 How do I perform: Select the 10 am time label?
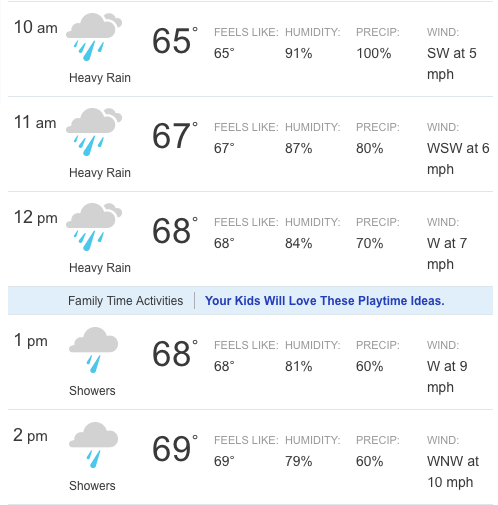point(36,27)
